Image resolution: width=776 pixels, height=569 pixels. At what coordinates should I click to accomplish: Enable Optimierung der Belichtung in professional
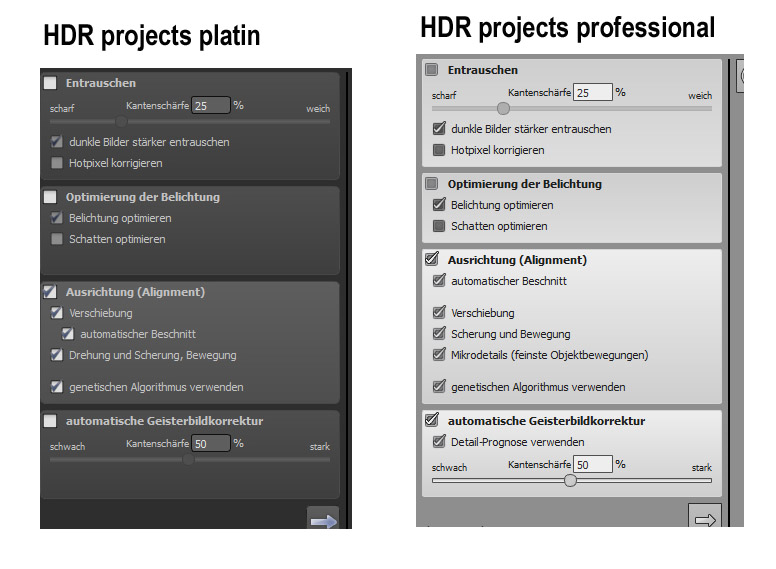pos(432,184)
